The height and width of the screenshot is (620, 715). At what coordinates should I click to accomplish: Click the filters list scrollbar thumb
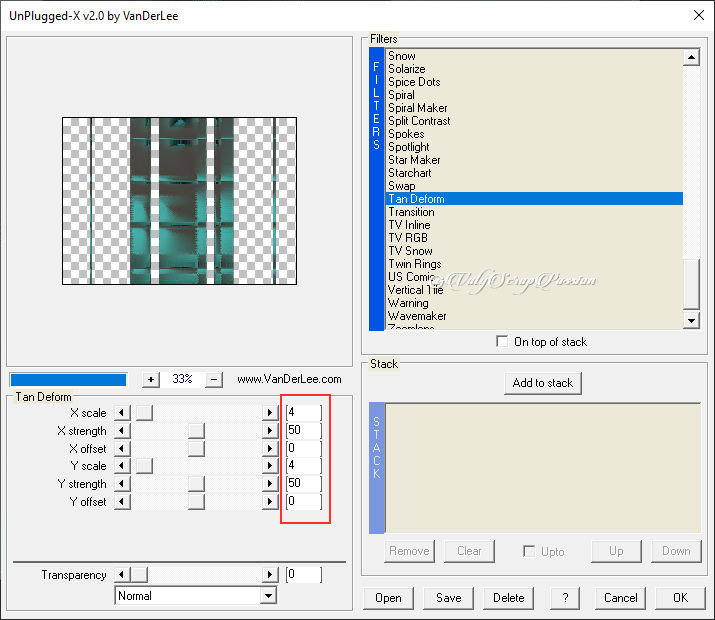pos(691,284)
